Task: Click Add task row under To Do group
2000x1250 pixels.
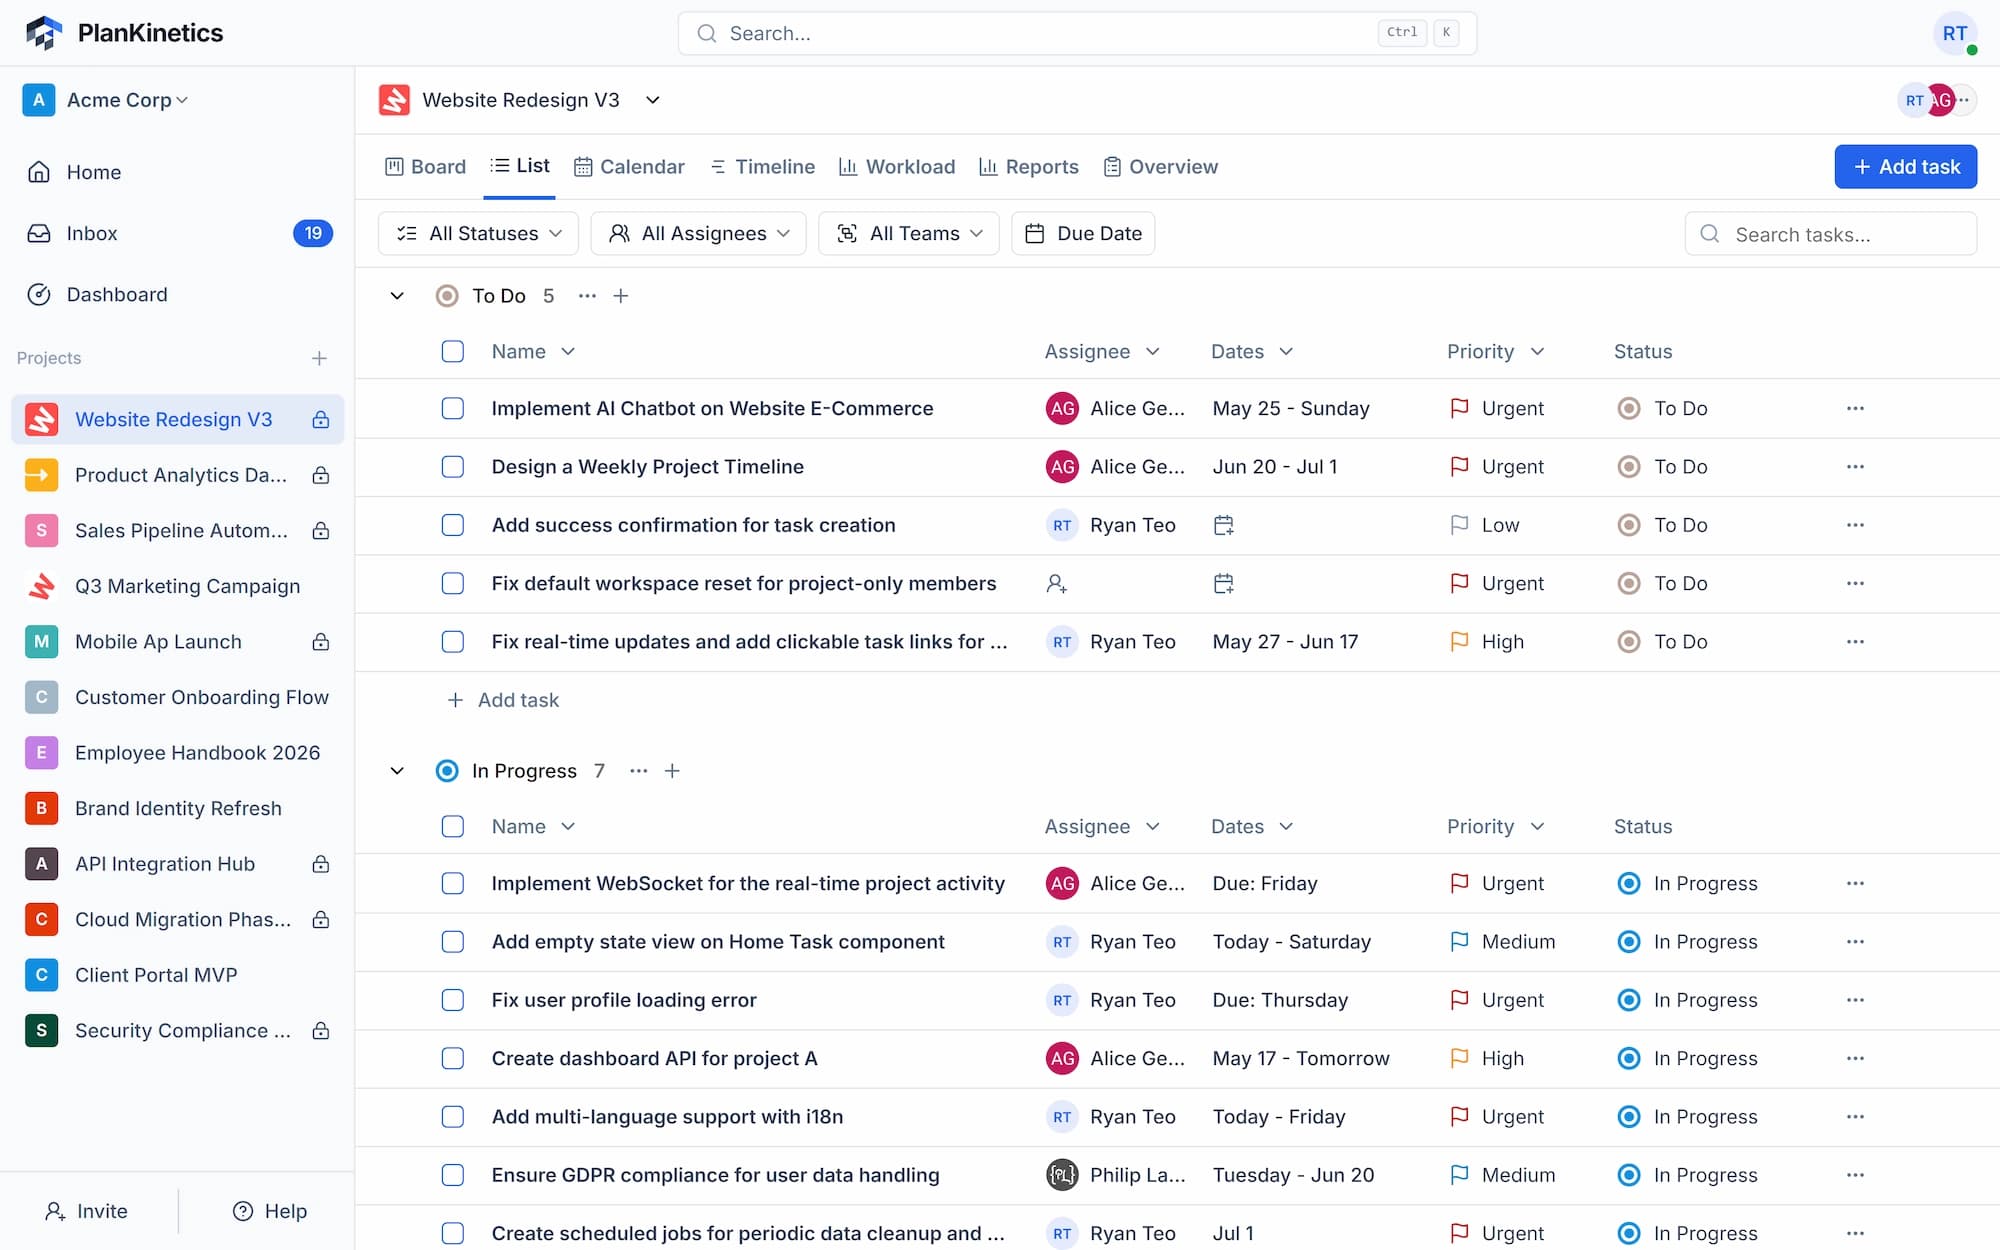Action: [503, 700]
